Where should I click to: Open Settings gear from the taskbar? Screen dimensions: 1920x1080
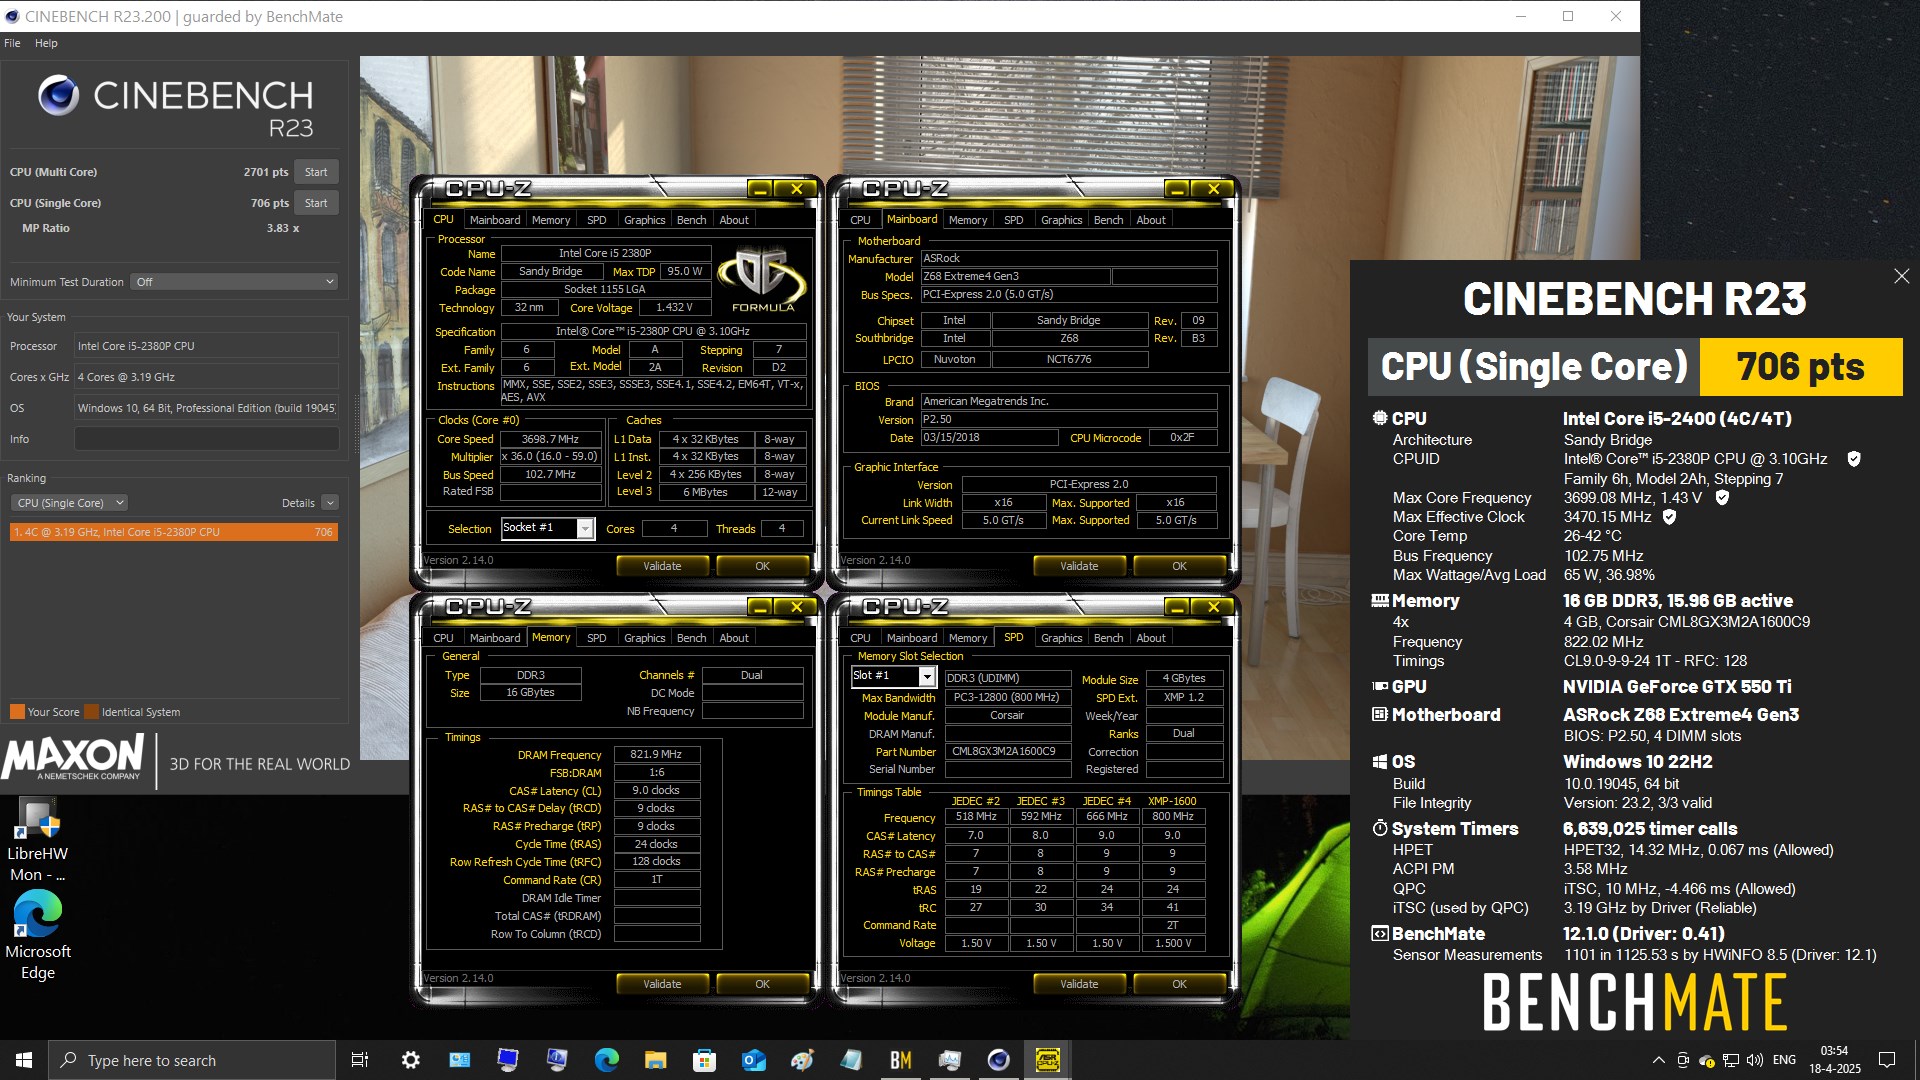tap(410, 1060)
